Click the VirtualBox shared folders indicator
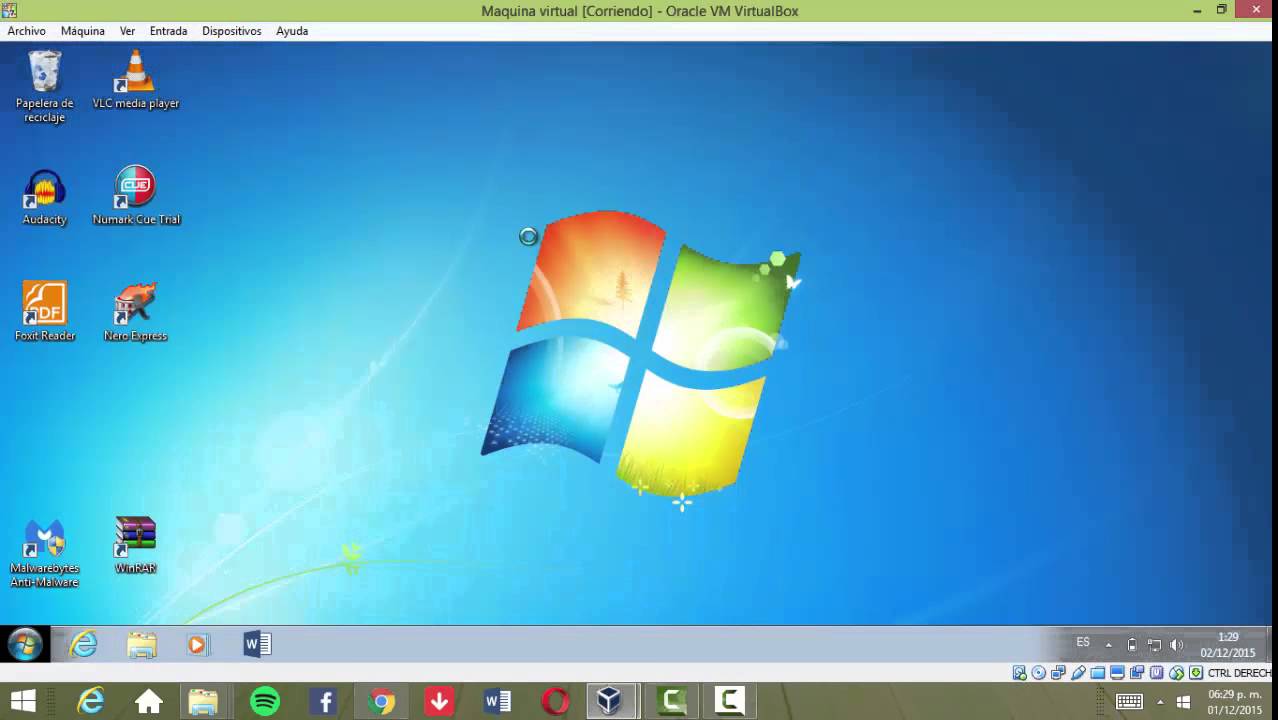The width and height of the screenshot is (1278, 720). (1097, 673)
